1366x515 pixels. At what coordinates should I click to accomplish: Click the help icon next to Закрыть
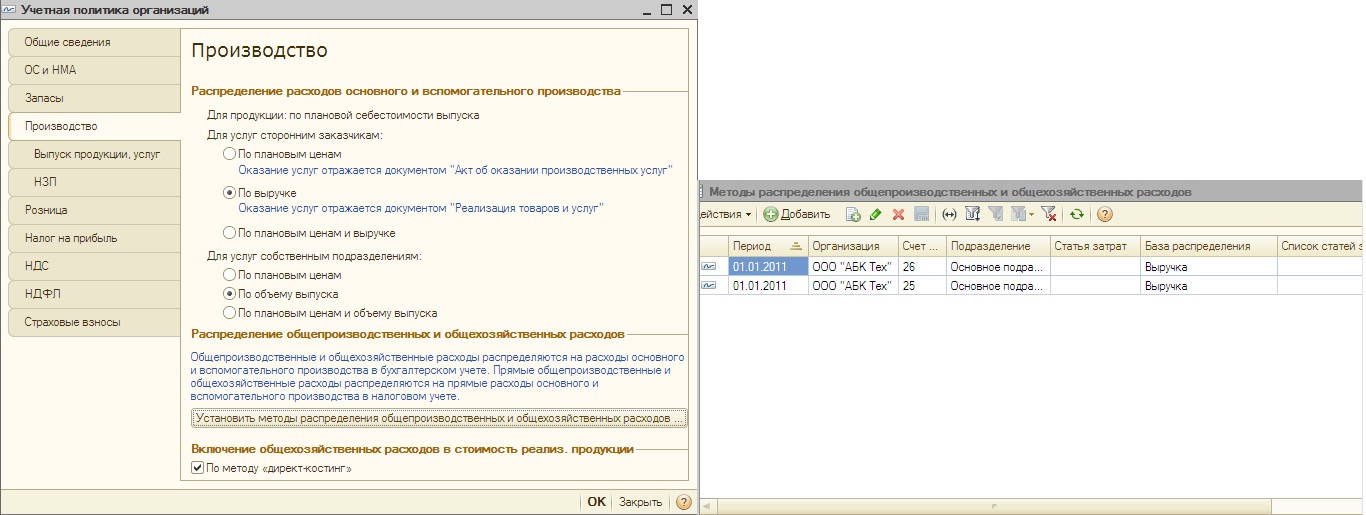pos(684,502)
